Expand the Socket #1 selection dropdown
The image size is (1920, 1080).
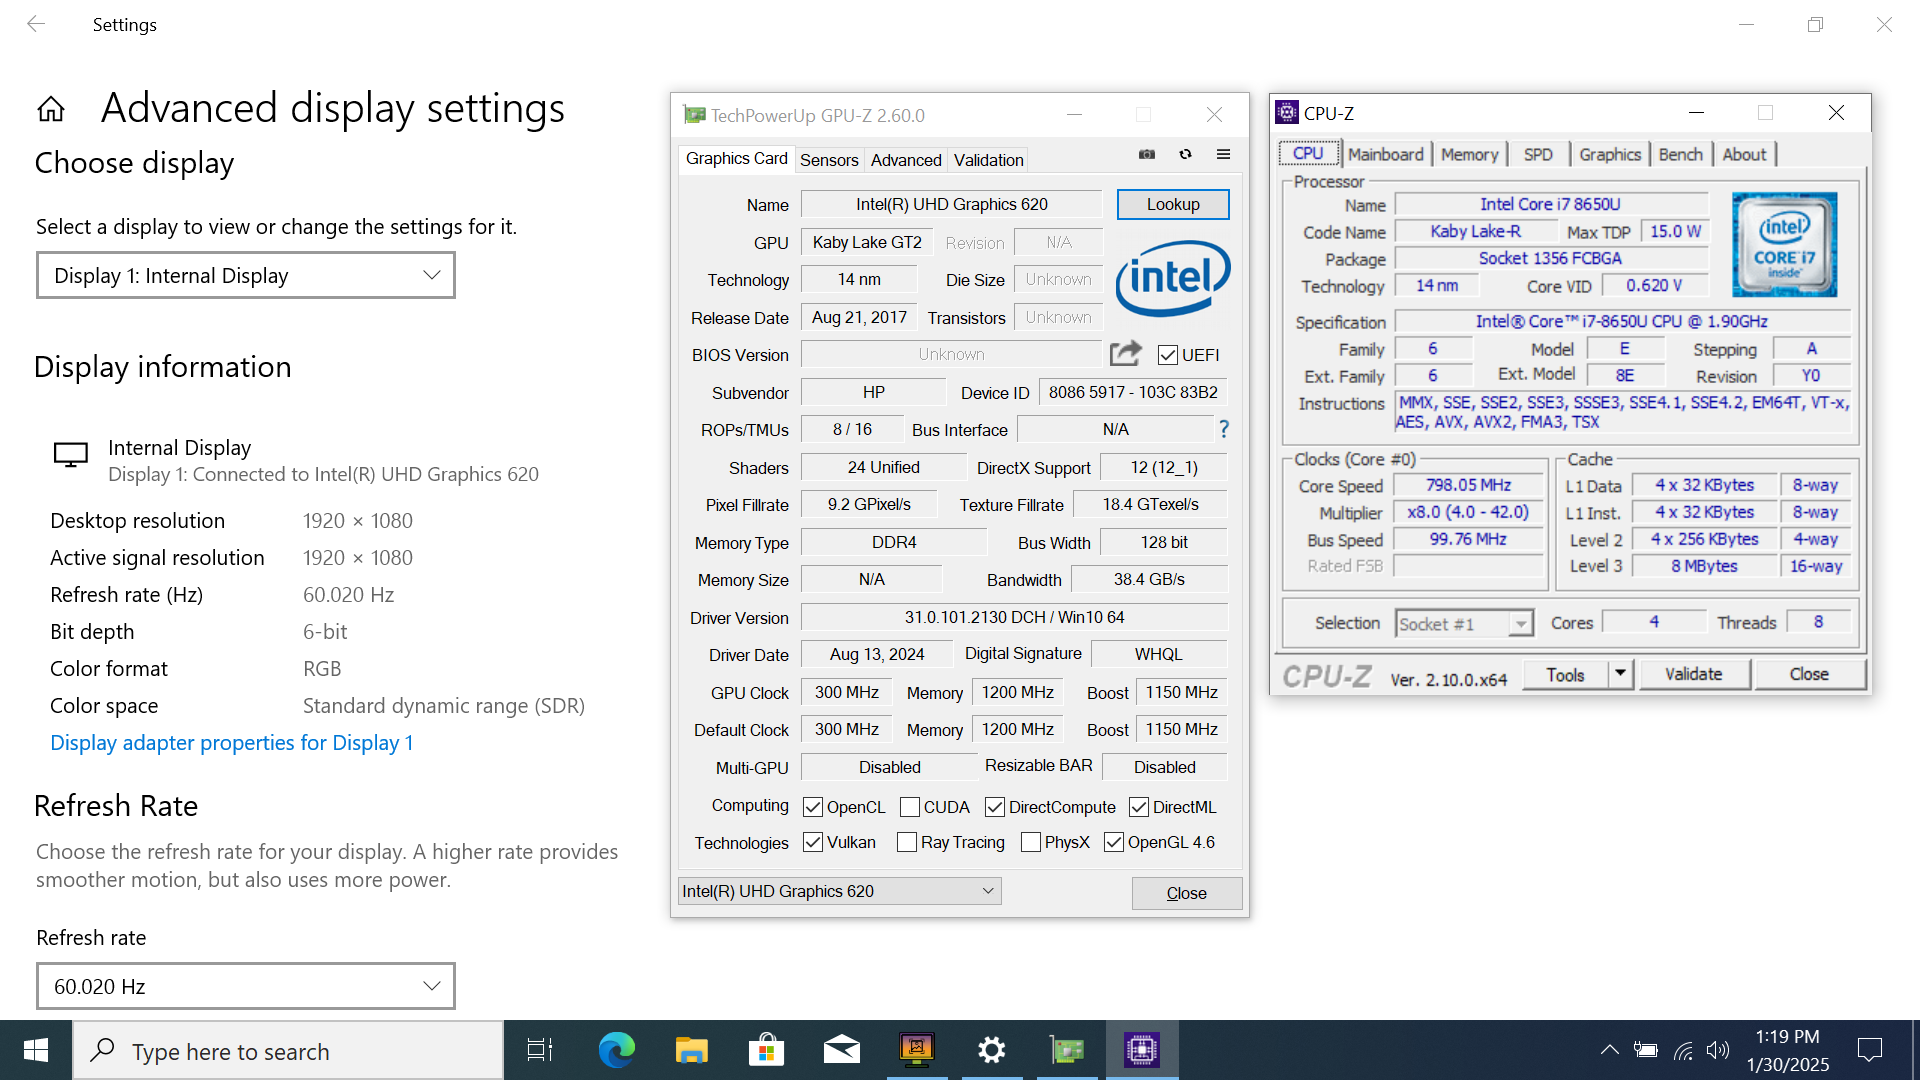[1464, 623]
